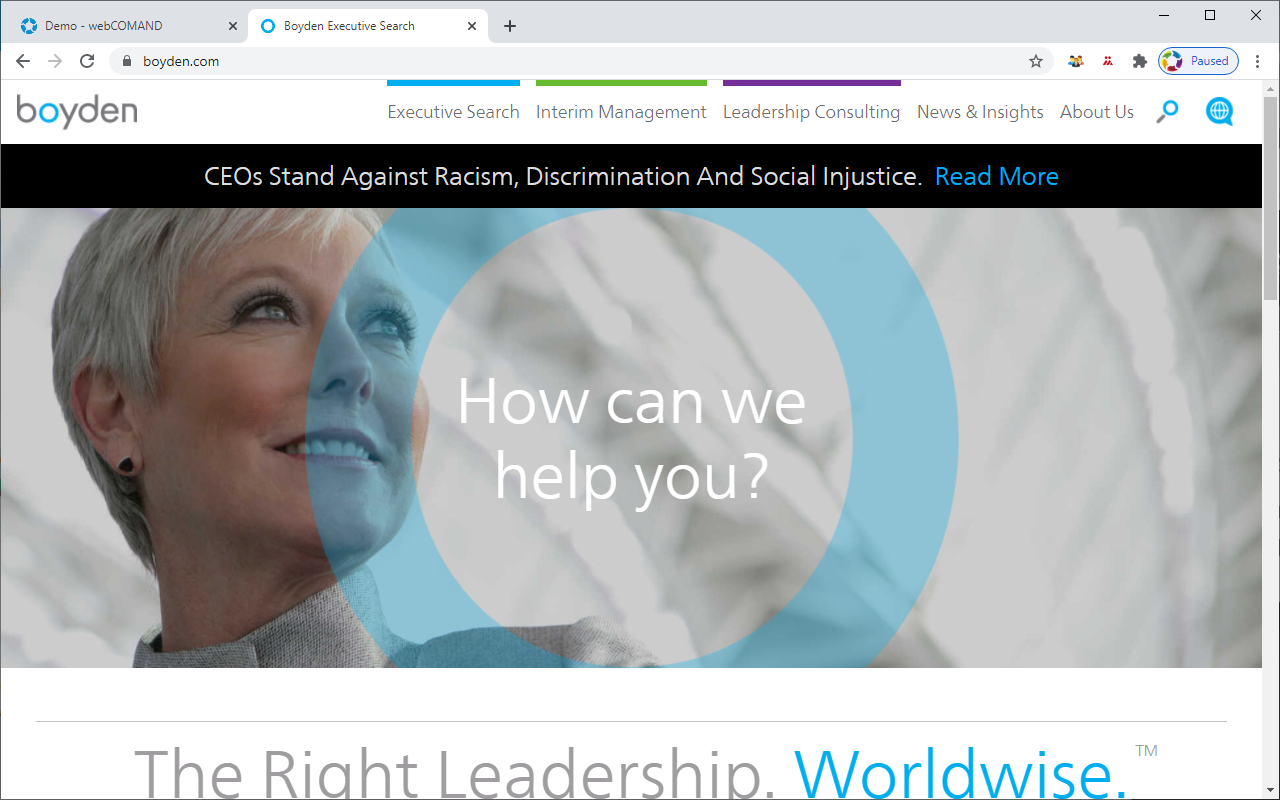Go back to the previous page
Screen dimensions: 1280x800
click(x=23, y=61)
